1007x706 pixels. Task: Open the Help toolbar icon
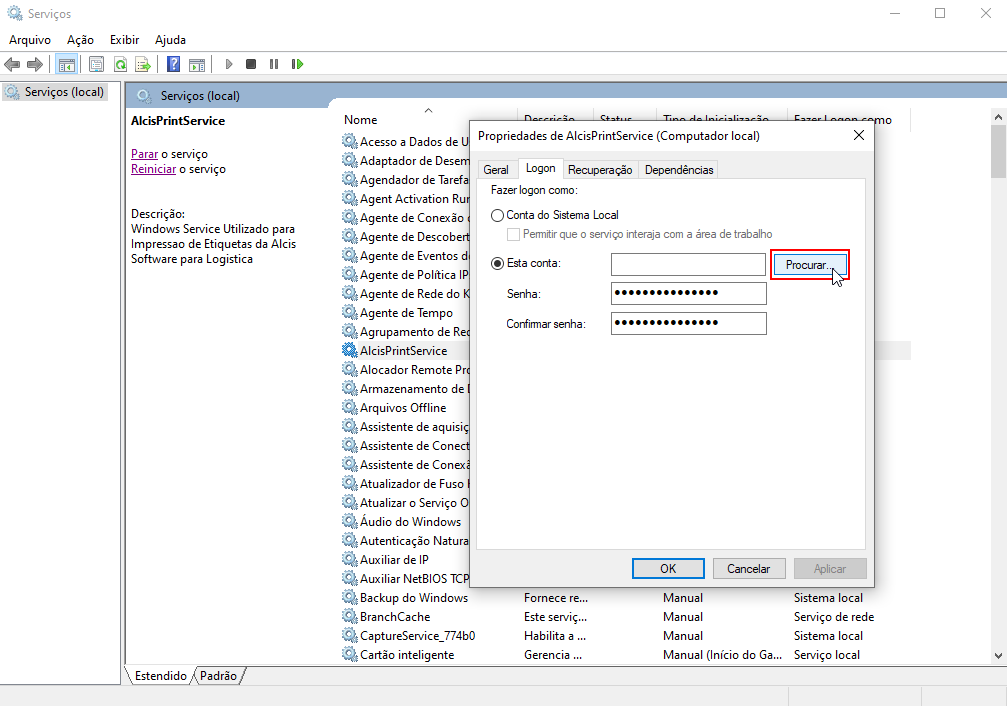click(173, 64)
